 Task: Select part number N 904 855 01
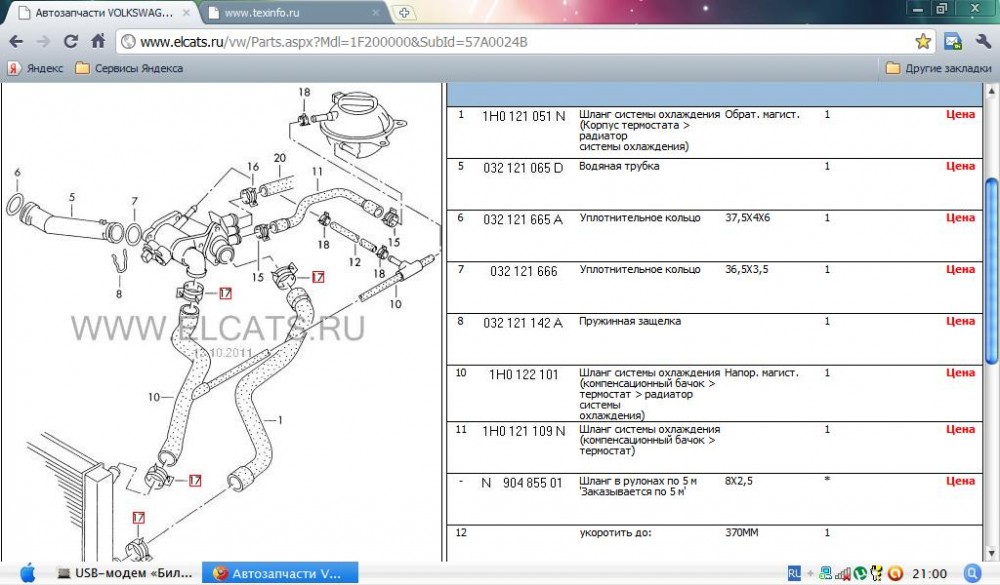[x=522, y=484]
